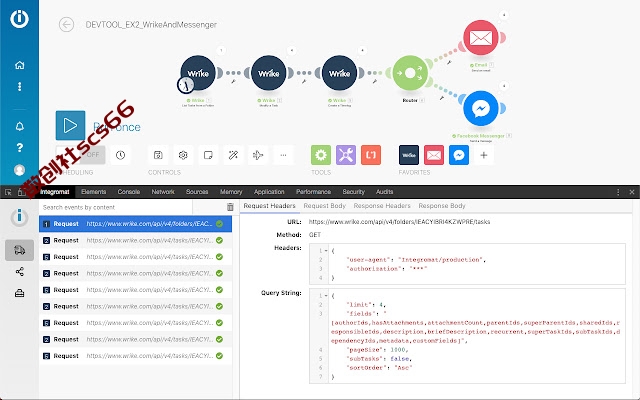Collapse the Query String JSON fold arrow
Screen dimensions: 640x400
(326, 296)
